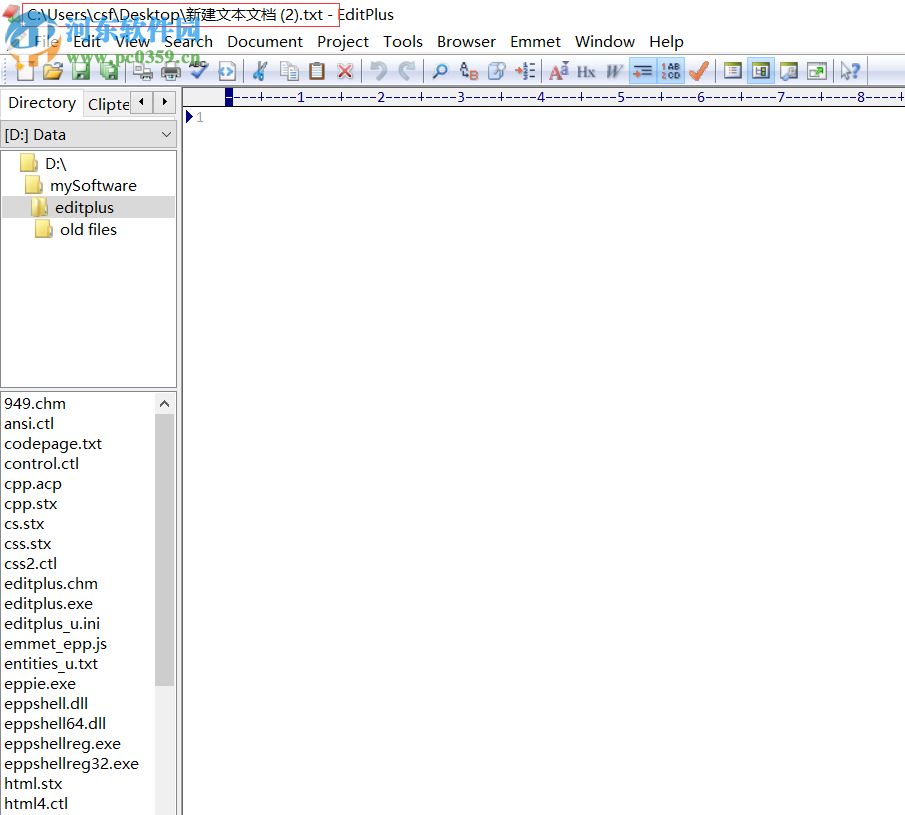This screenshot has width=905, height=815.
Task: Toggle the Output window icon
Action: pyautogui.click(x=788, y=71)
